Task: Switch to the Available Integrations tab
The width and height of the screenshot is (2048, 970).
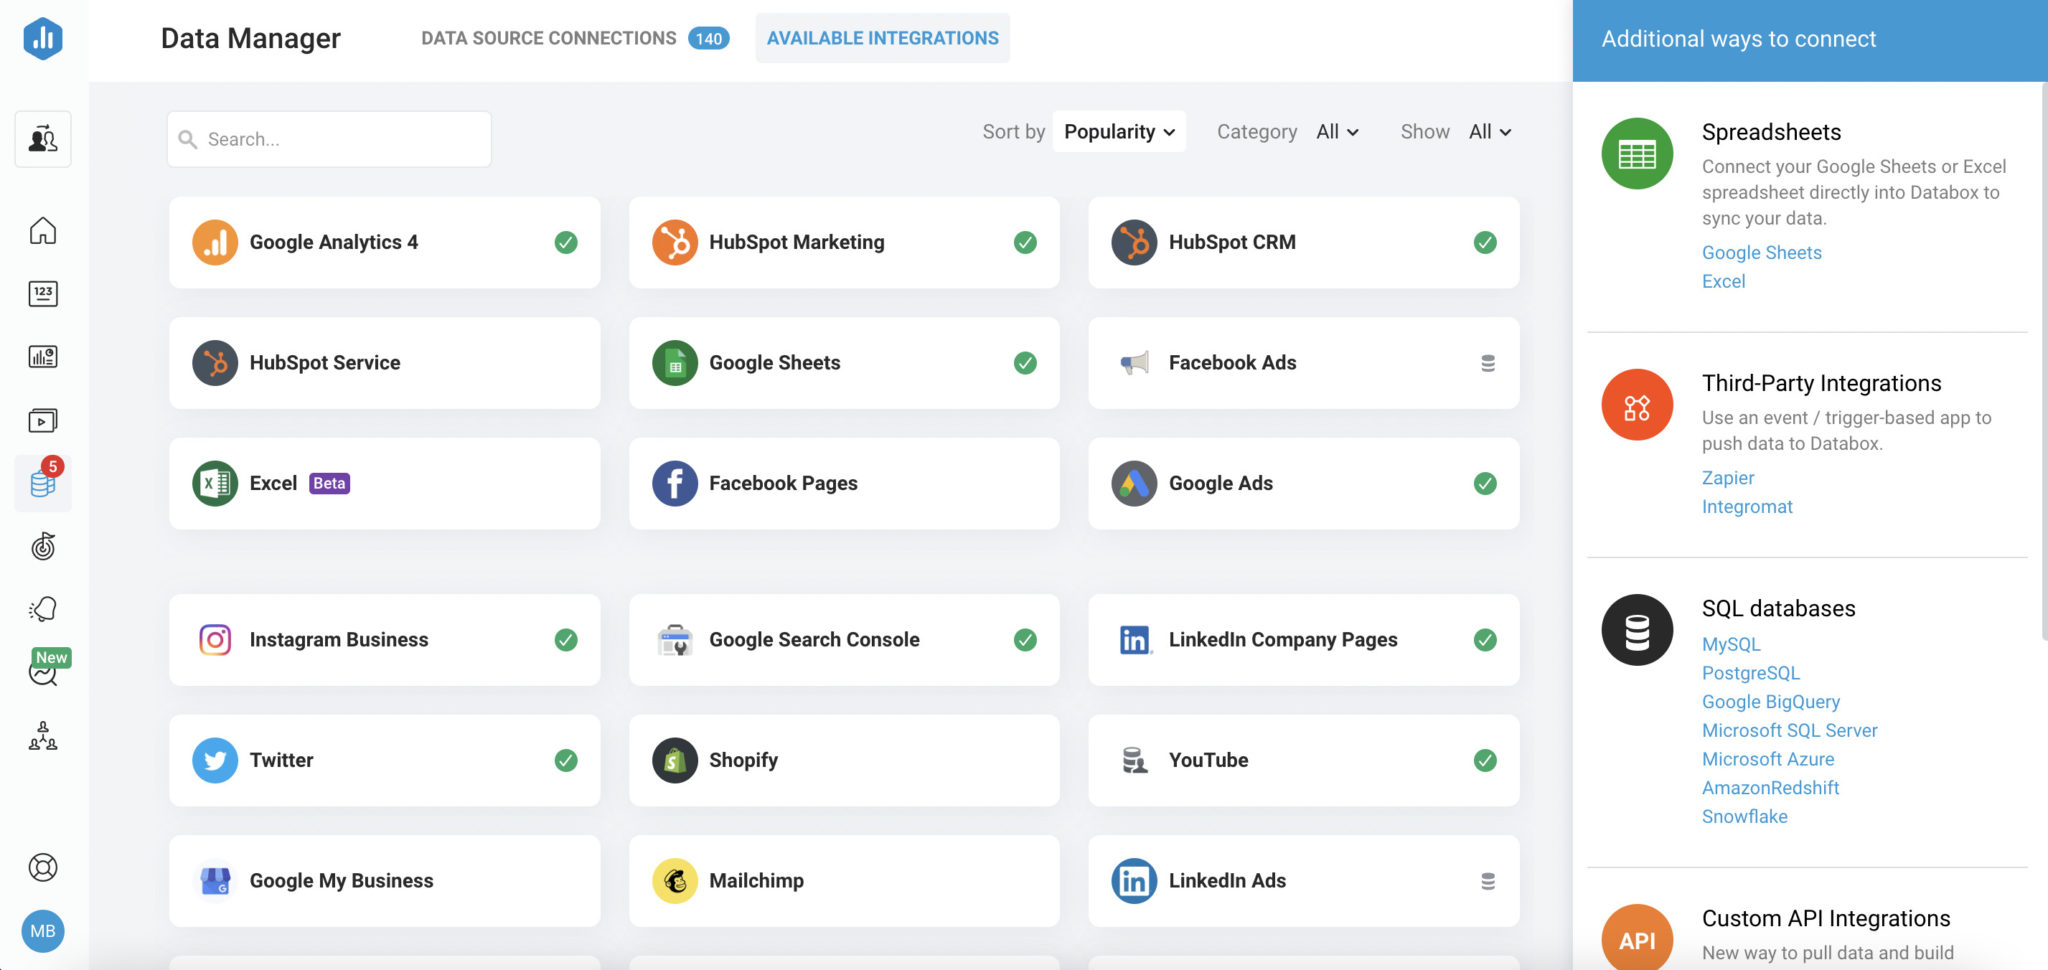Action: (882, 37)
